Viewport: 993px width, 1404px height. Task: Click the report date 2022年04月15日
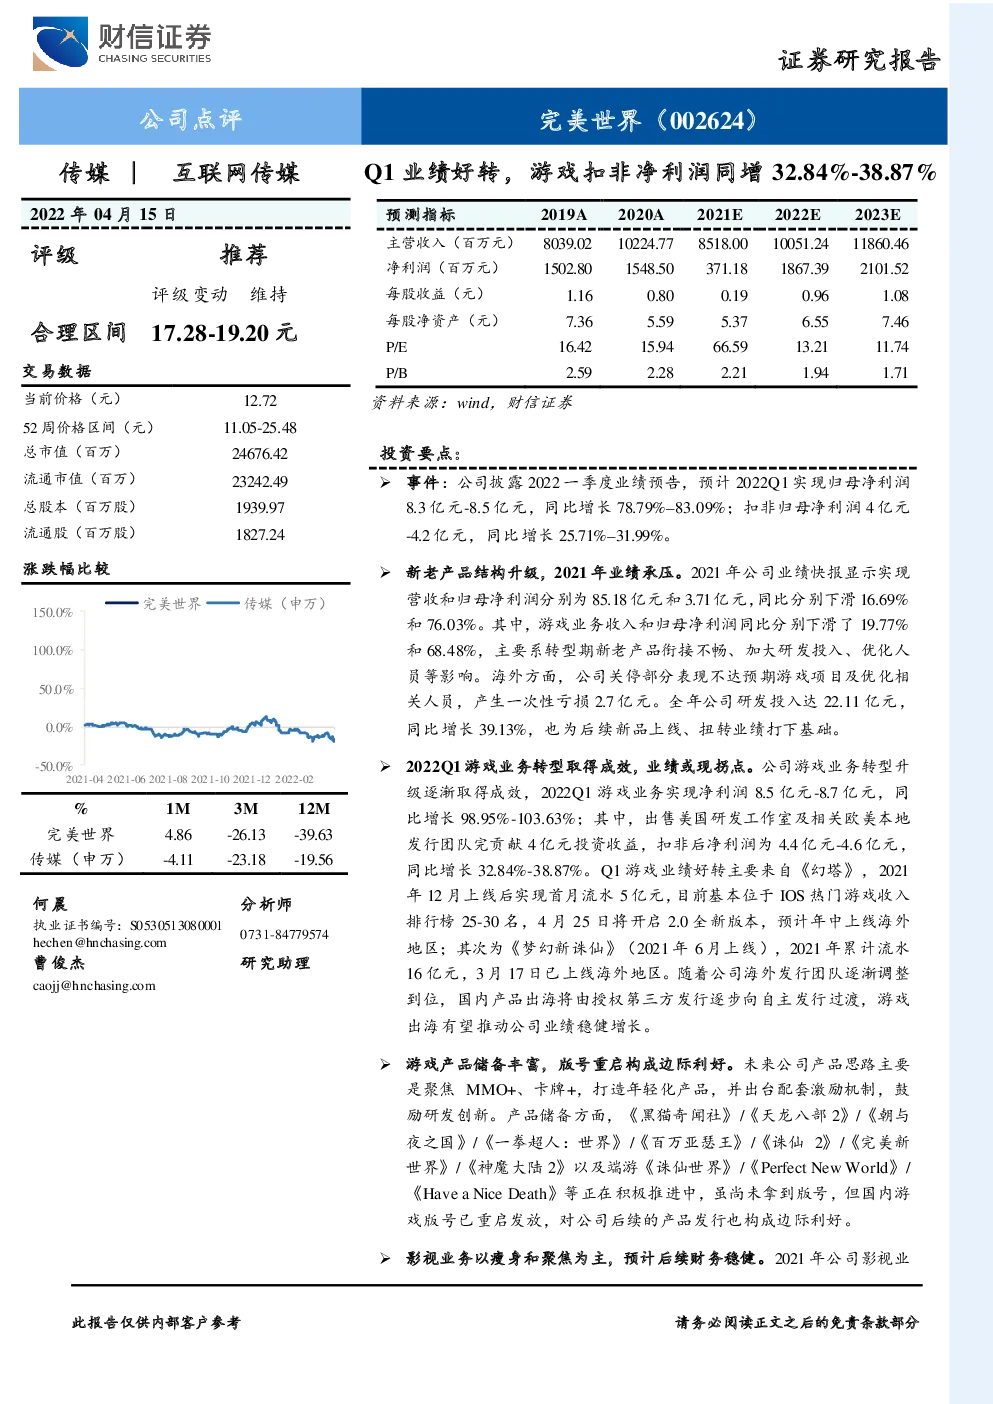click(103, 214)
